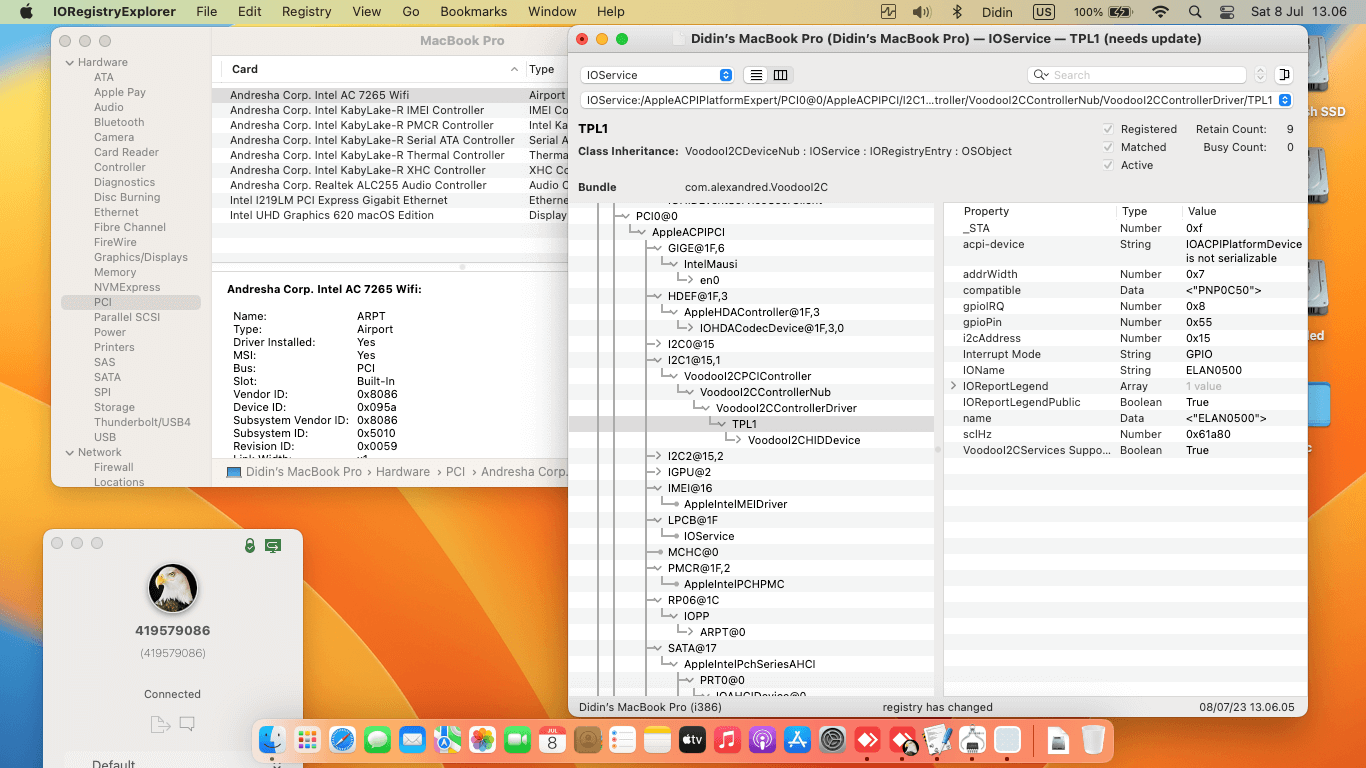Viewport: 1366px width, 768px height.
Task: Toggle the inspector sidebar panel icon
Action: 1284,75
